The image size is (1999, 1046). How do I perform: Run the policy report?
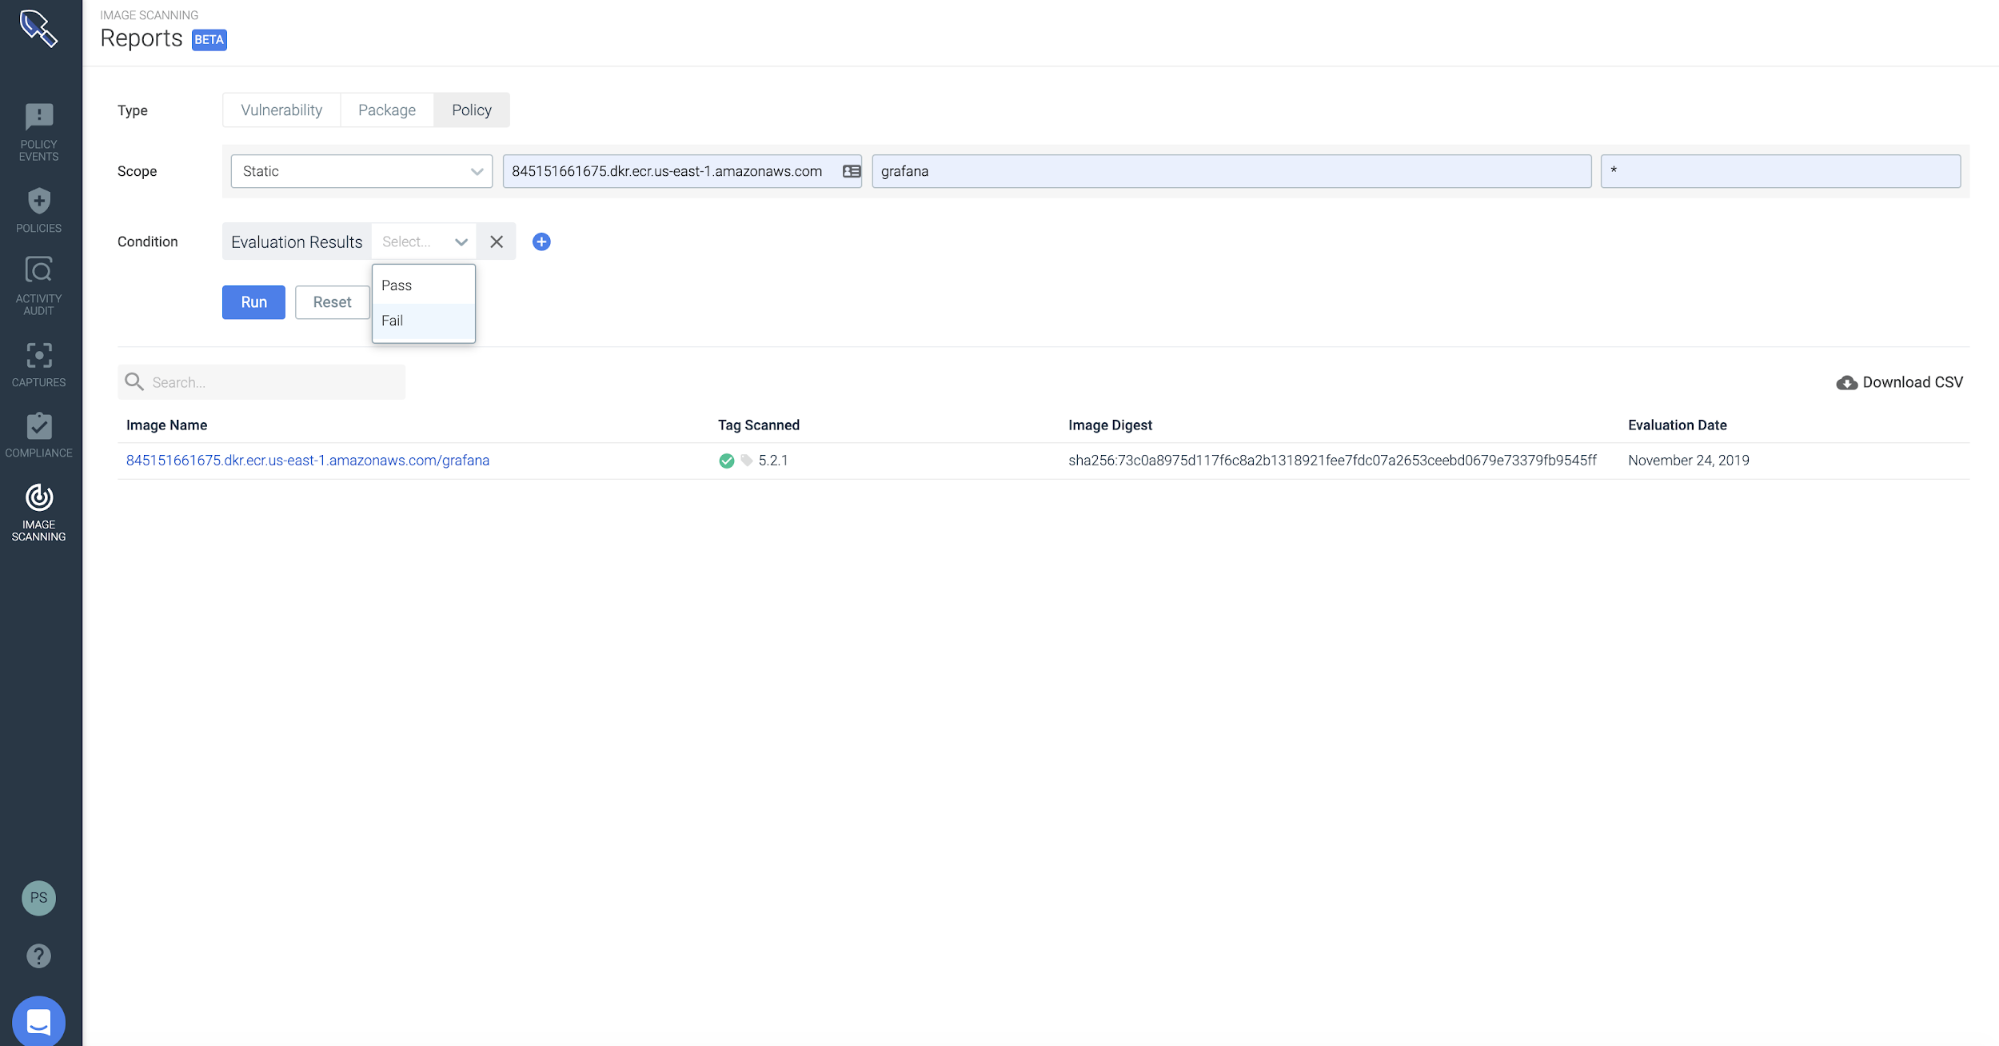click(x=253, y=302)
